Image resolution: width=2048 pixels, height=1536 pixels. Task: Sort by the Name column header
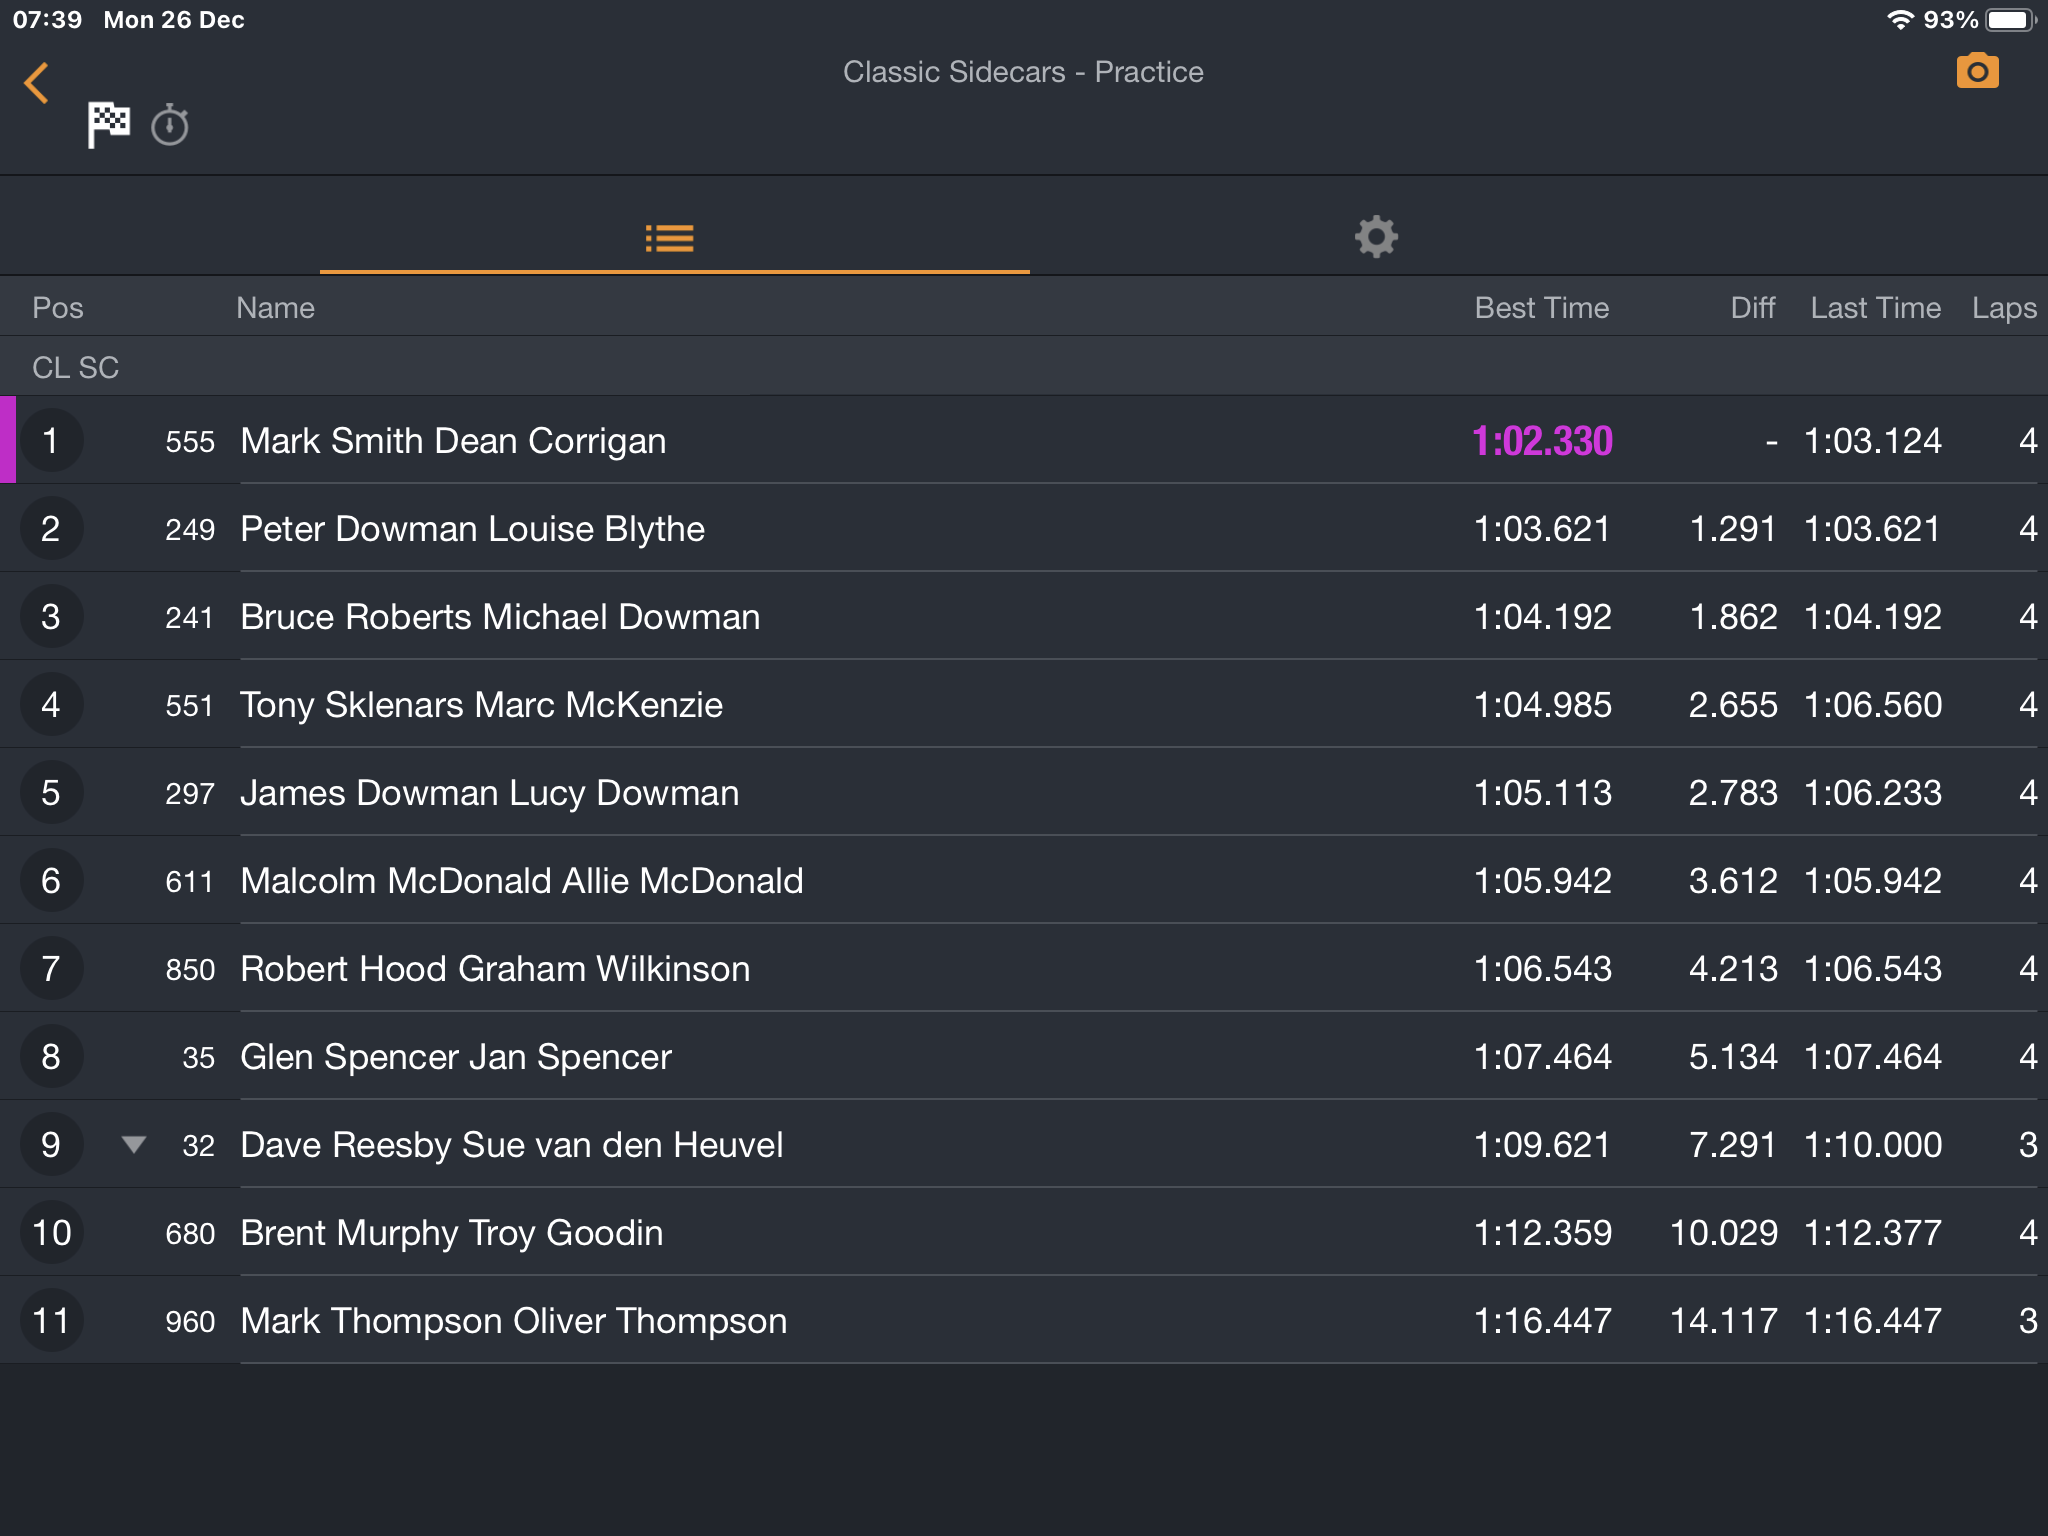tap(275, 308)
